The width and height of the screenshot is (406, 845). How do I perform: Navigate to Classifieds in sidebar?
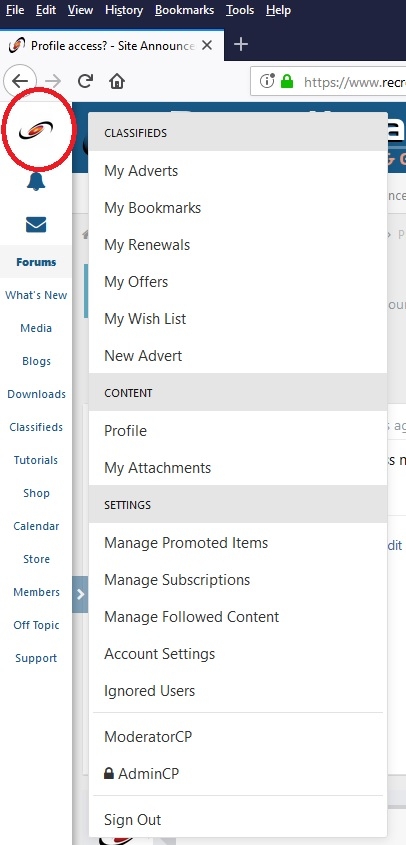click(36, 427)
